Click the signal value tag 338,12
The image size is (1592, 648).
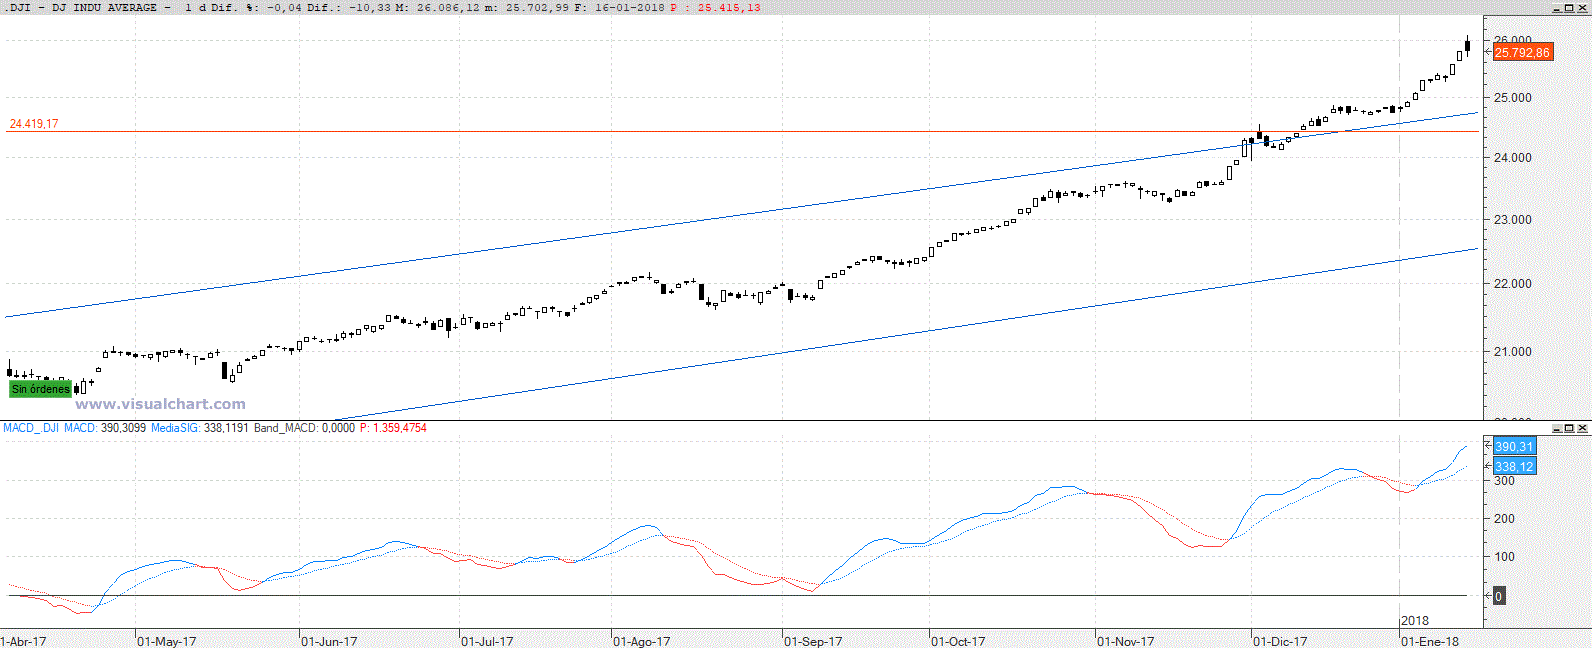(x=1514, y=466)
